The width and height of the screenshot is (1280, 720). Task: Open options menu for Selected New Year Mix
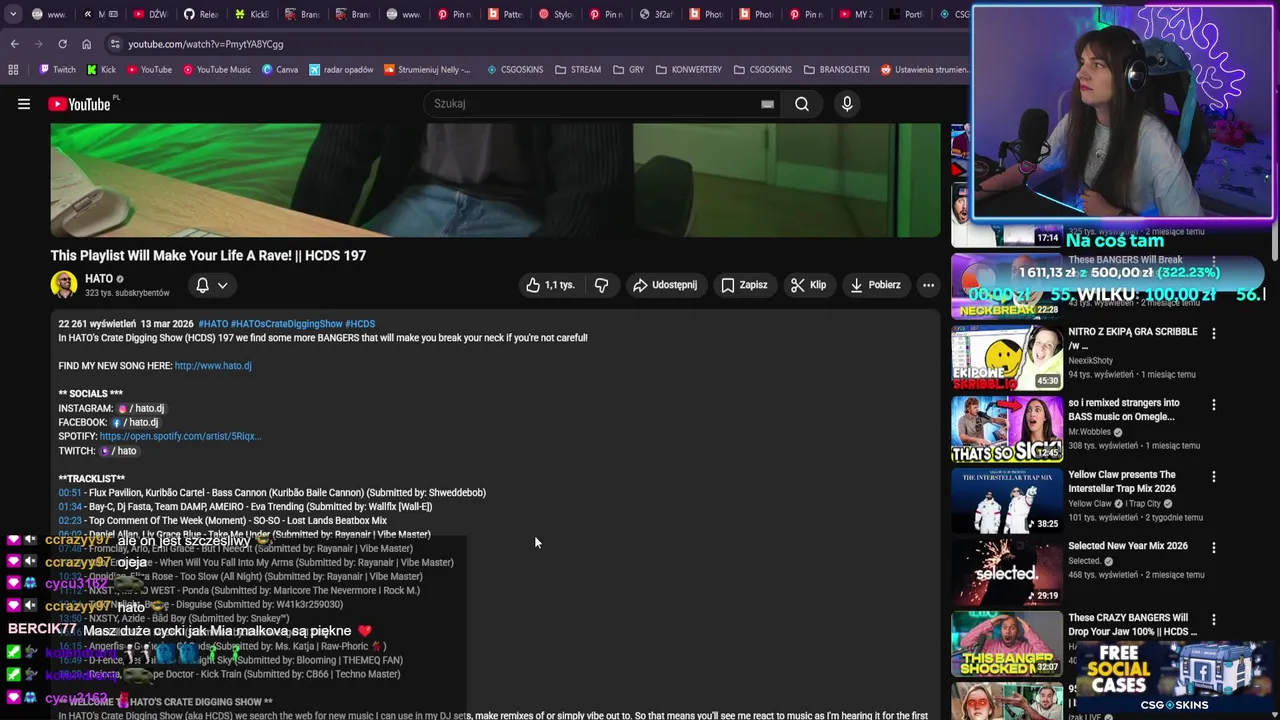(1214, 548)
